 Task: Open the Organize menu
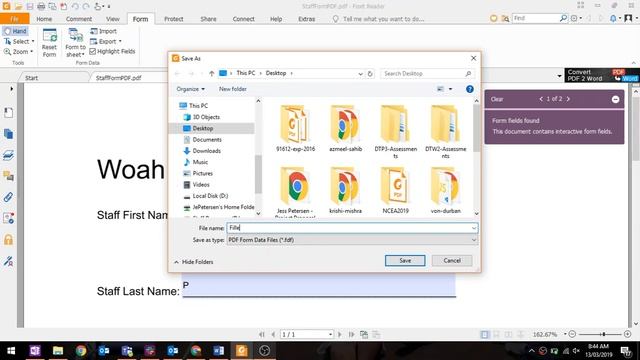click(191, 89)
